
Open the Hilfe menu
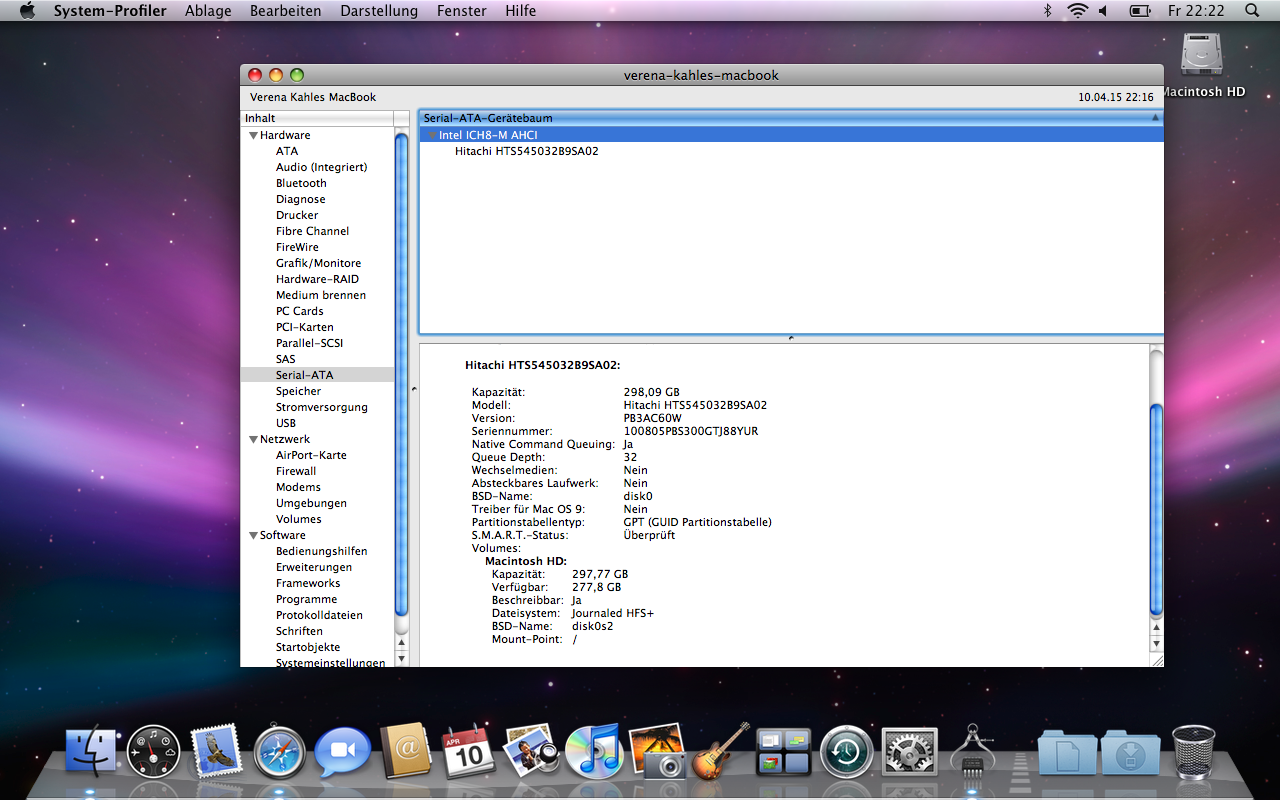(x=520, y=10)
